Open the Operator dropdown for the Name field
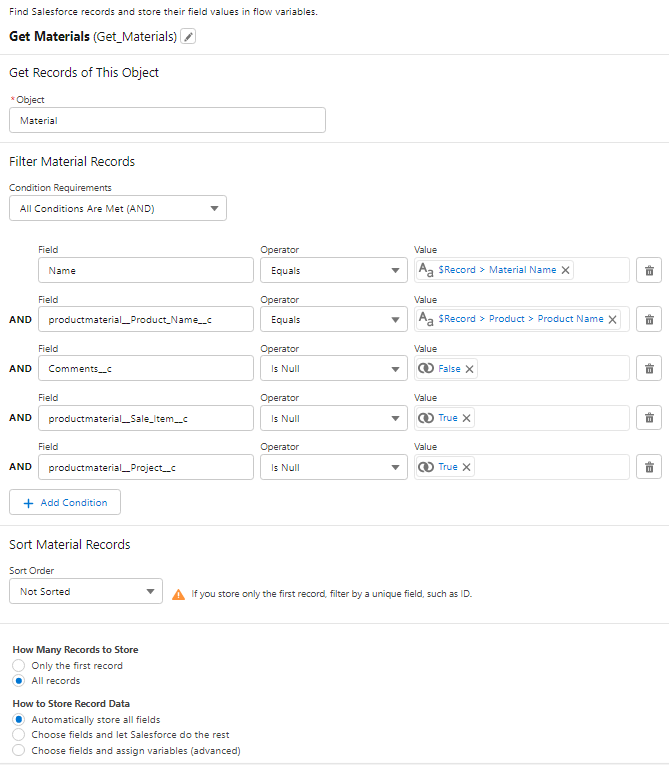Image resolution: width=669 pixels, height=765 pixels. (x=333, y=270)
